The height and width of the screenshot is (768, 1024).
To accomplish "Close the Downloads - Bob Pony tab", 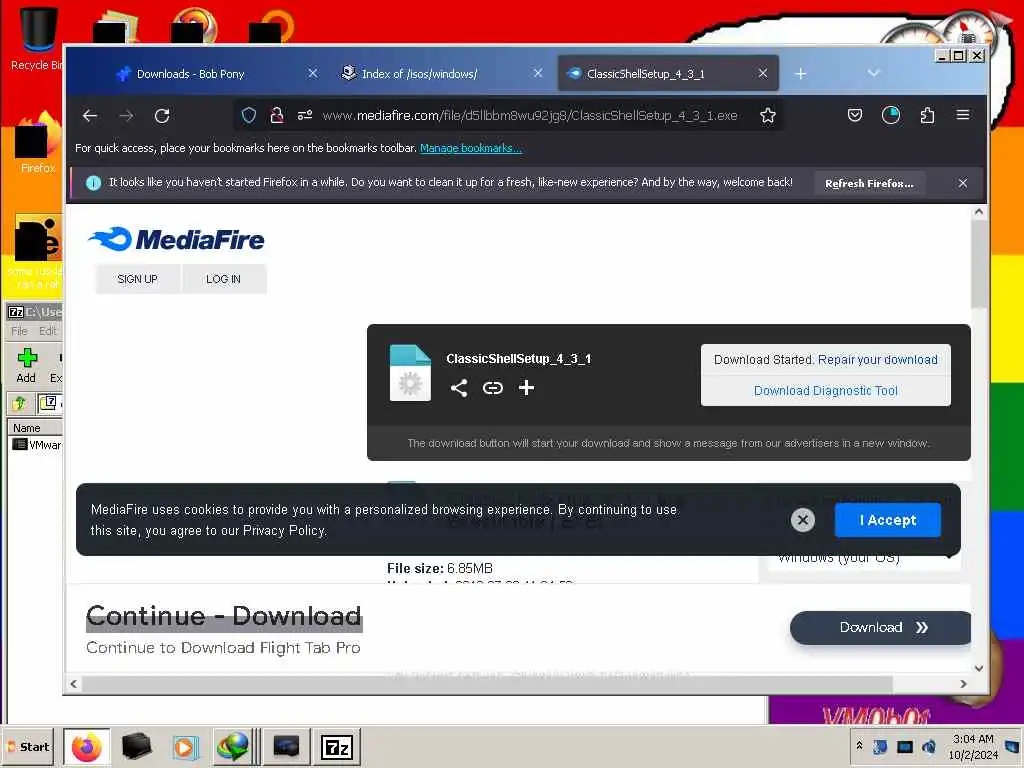I will click(x=313, y=73).
